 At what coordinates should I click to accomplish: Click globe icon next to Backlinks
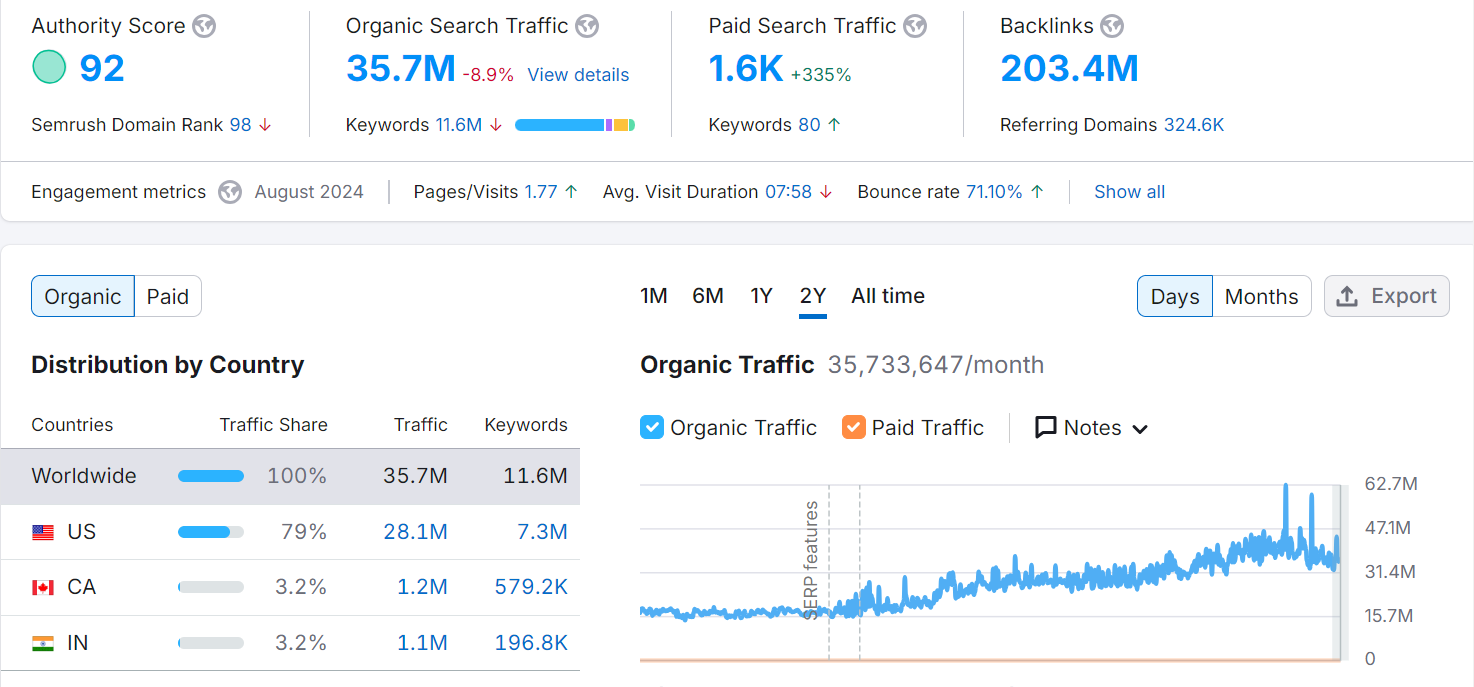1112,26
